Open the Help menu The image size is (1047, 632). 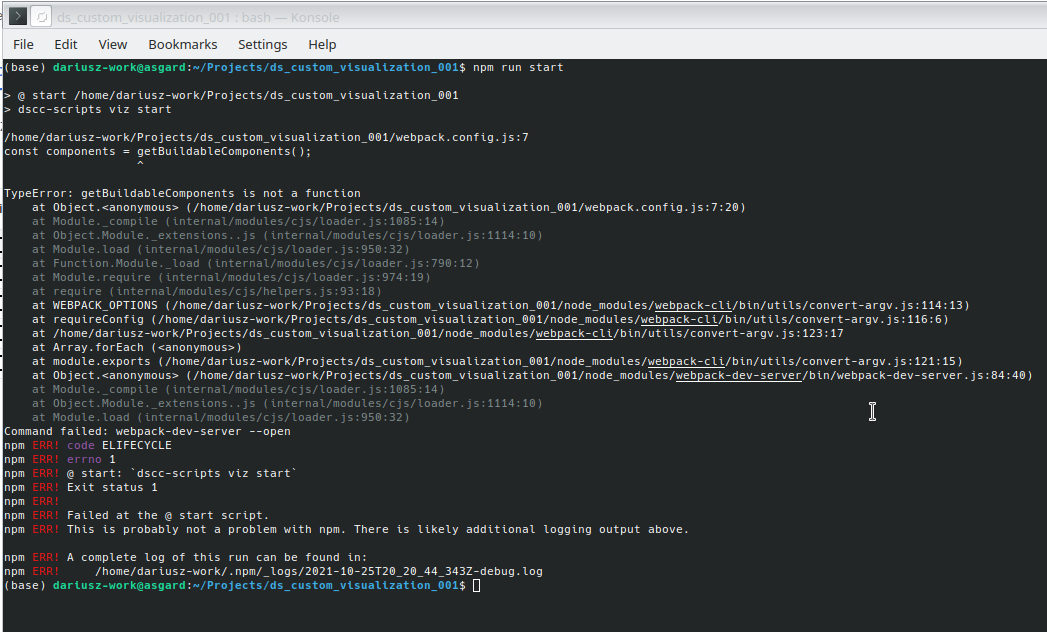pos(322,44)
